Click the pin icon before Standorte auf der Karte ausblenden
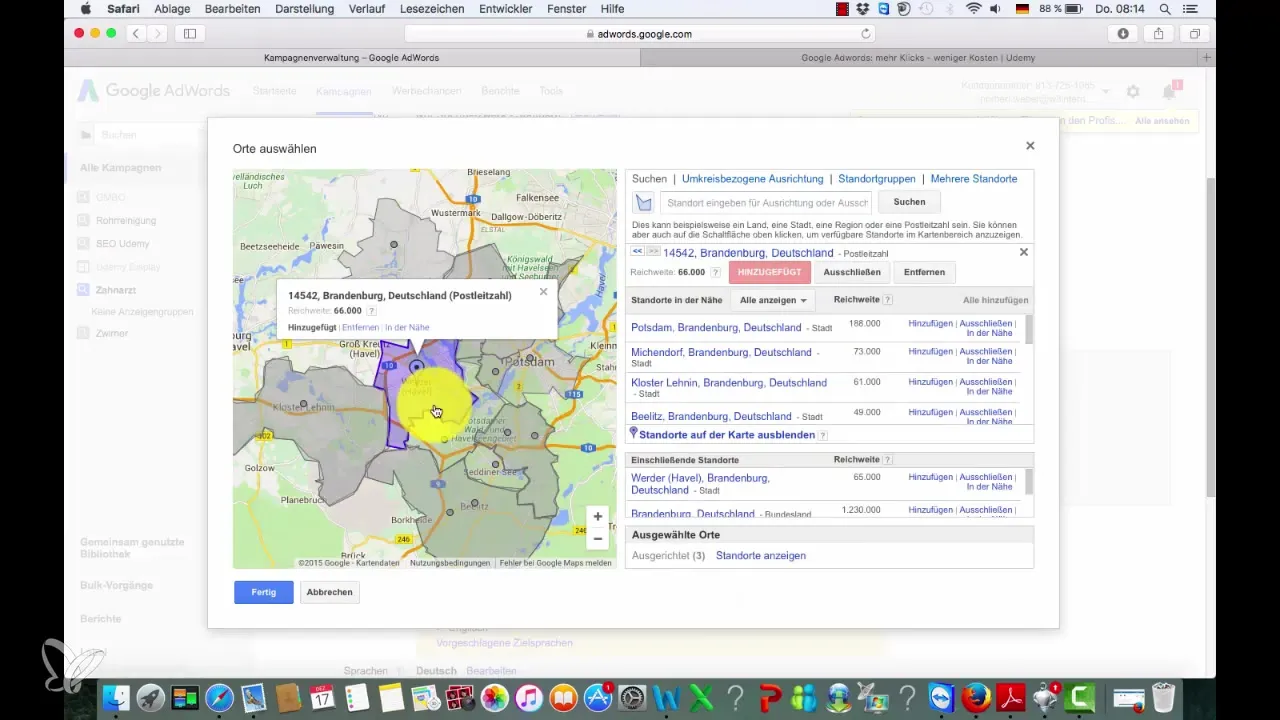Screen dimensions: 1280x720 633,434
